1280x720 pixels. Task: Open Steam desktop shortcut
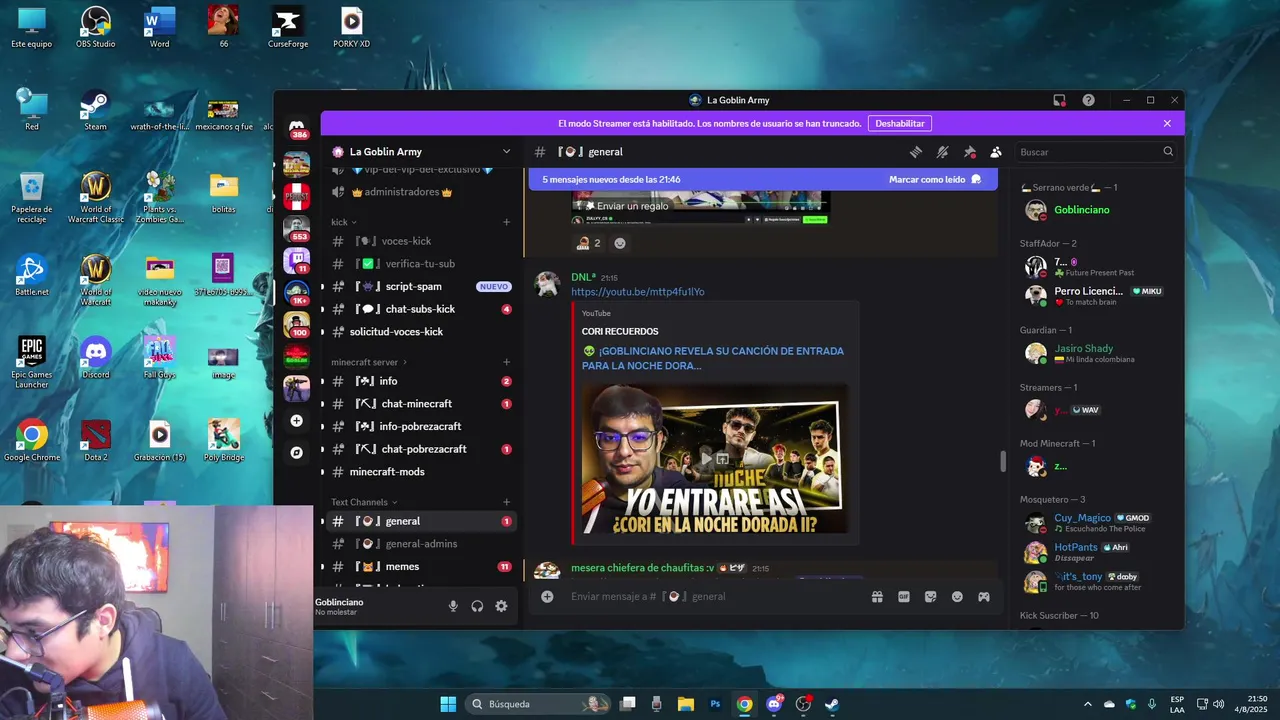pyautogui.click(x=95, y=110)
